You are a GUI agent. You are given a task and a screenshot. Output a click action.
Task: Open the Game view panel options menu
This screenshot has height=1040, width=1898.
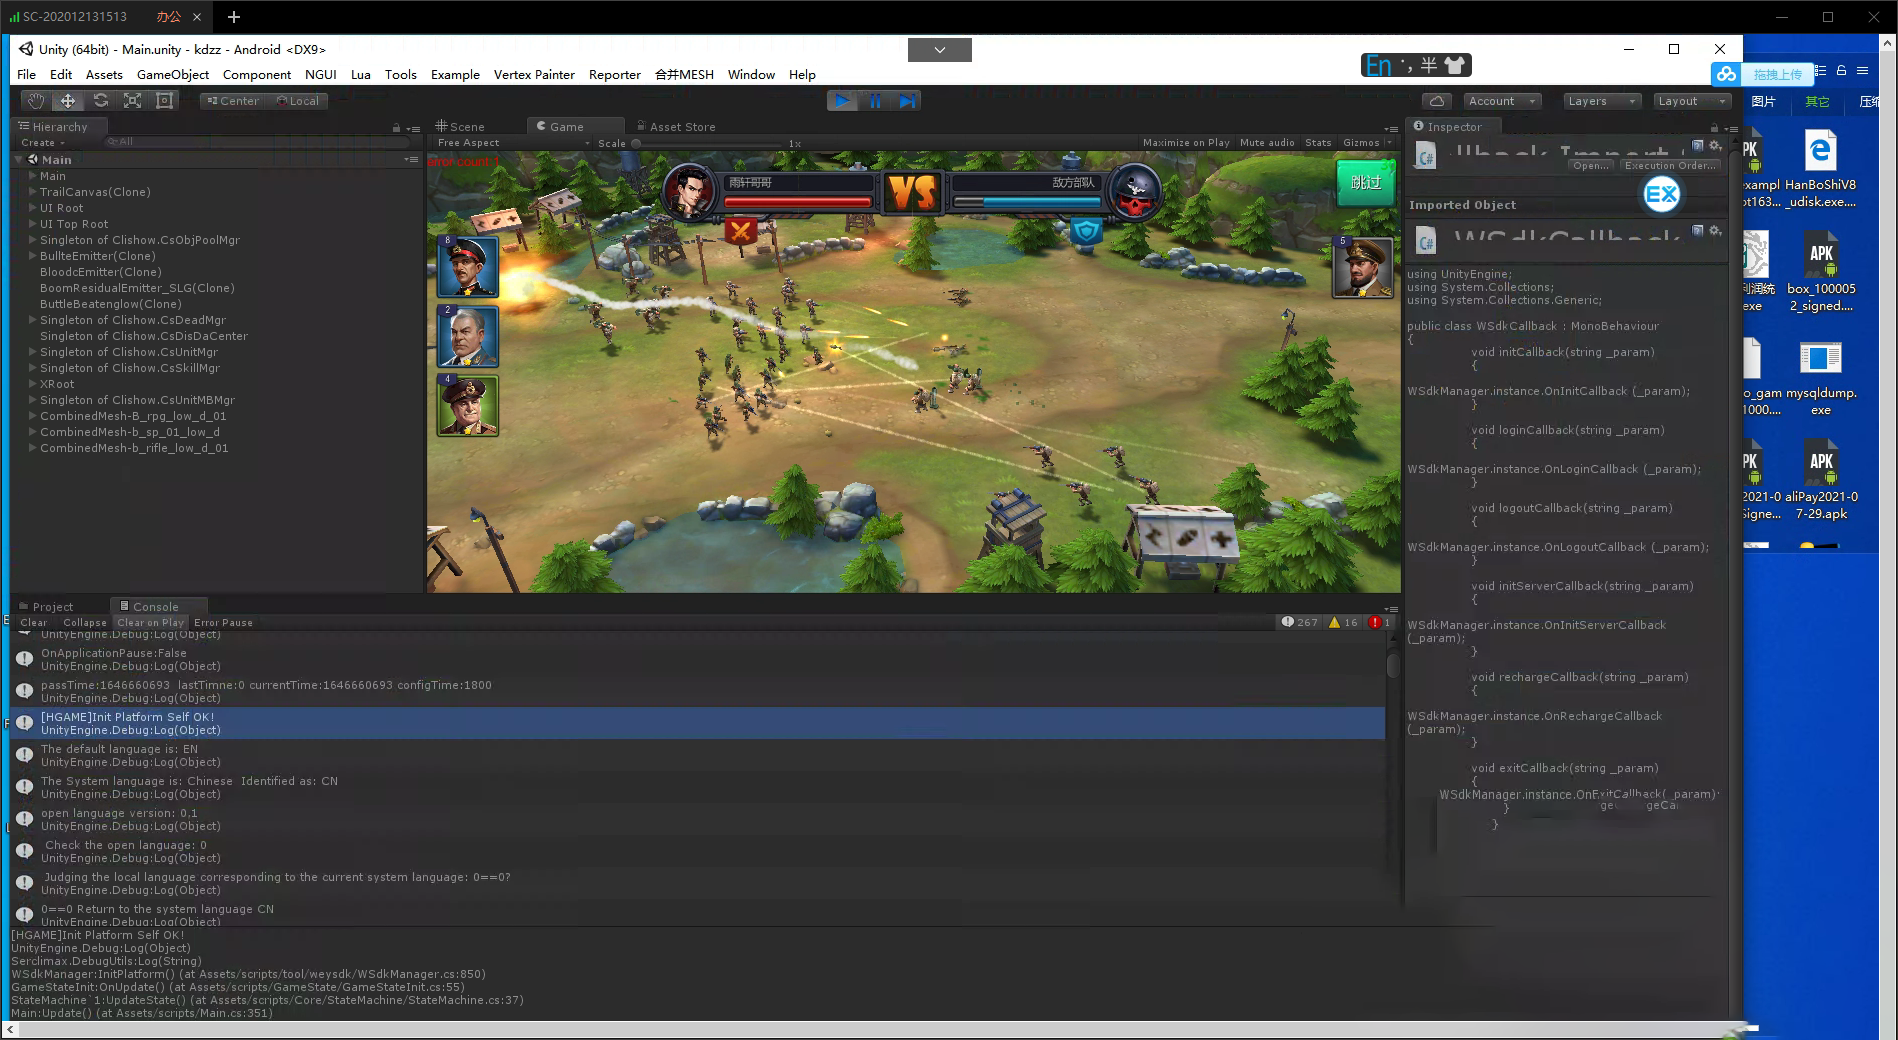[1390, 128]
